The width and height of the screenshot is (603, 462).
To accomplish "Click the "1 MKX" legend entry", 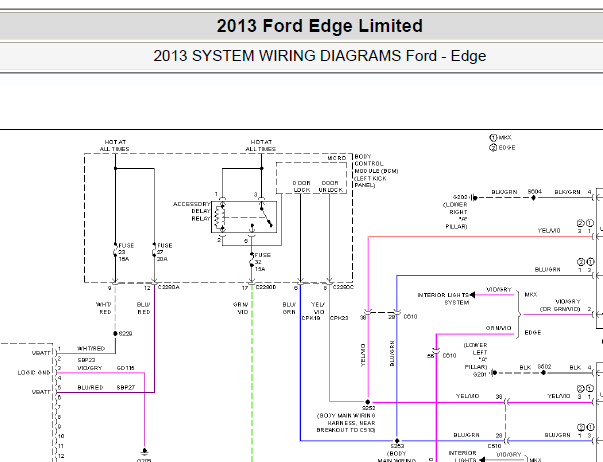I will pos(500,137).
